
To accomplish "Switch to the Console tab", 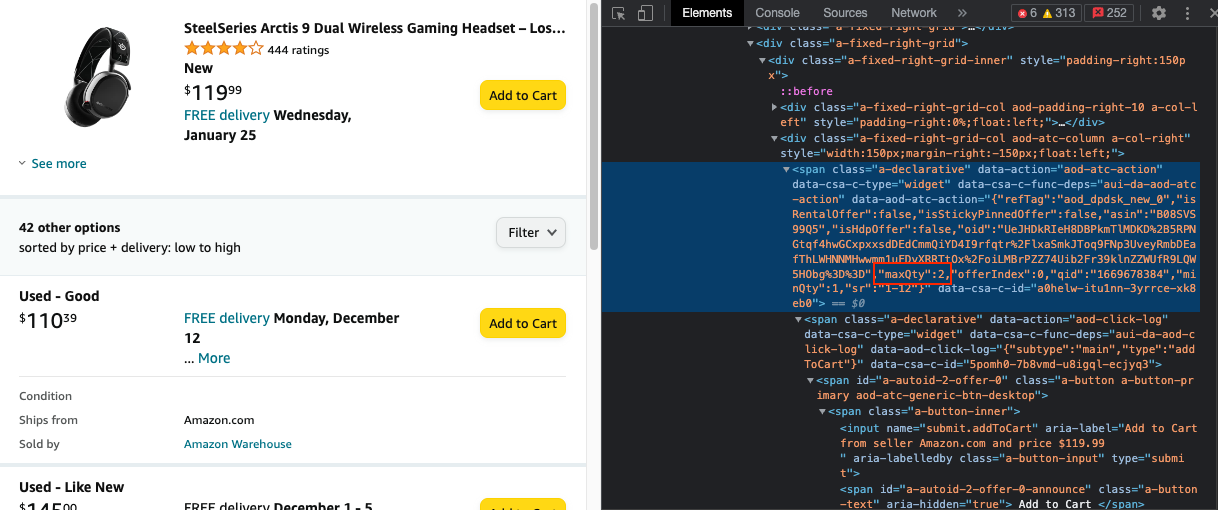I will 777,13.
